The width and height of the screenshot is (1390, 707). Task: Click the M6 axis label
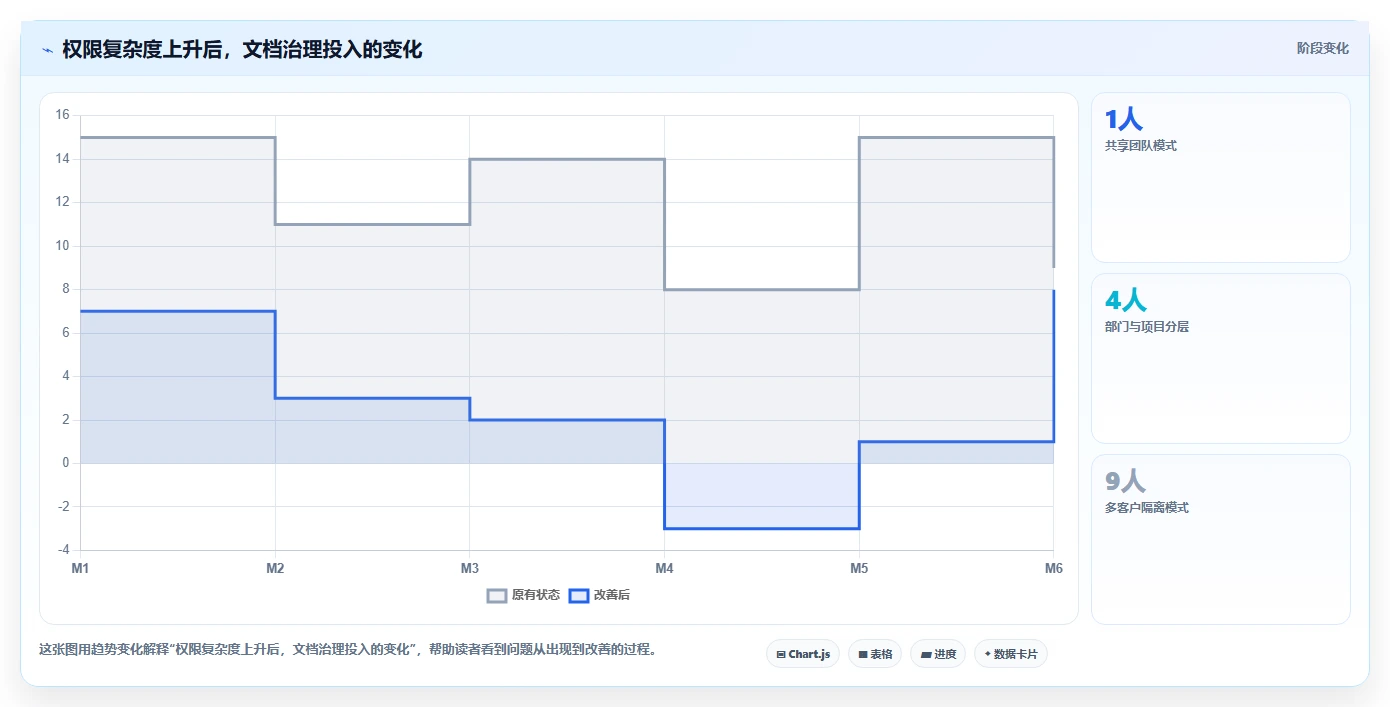pos(1053,568)
